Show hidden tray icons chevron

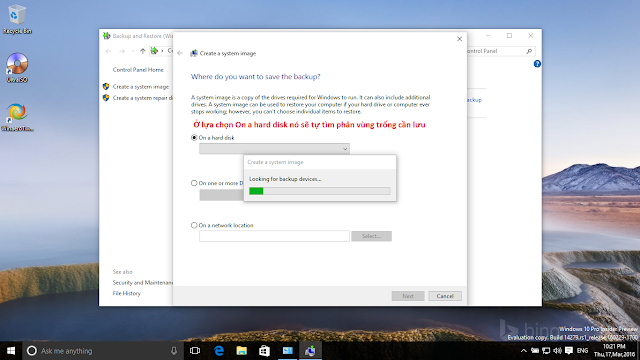point(524,351)
